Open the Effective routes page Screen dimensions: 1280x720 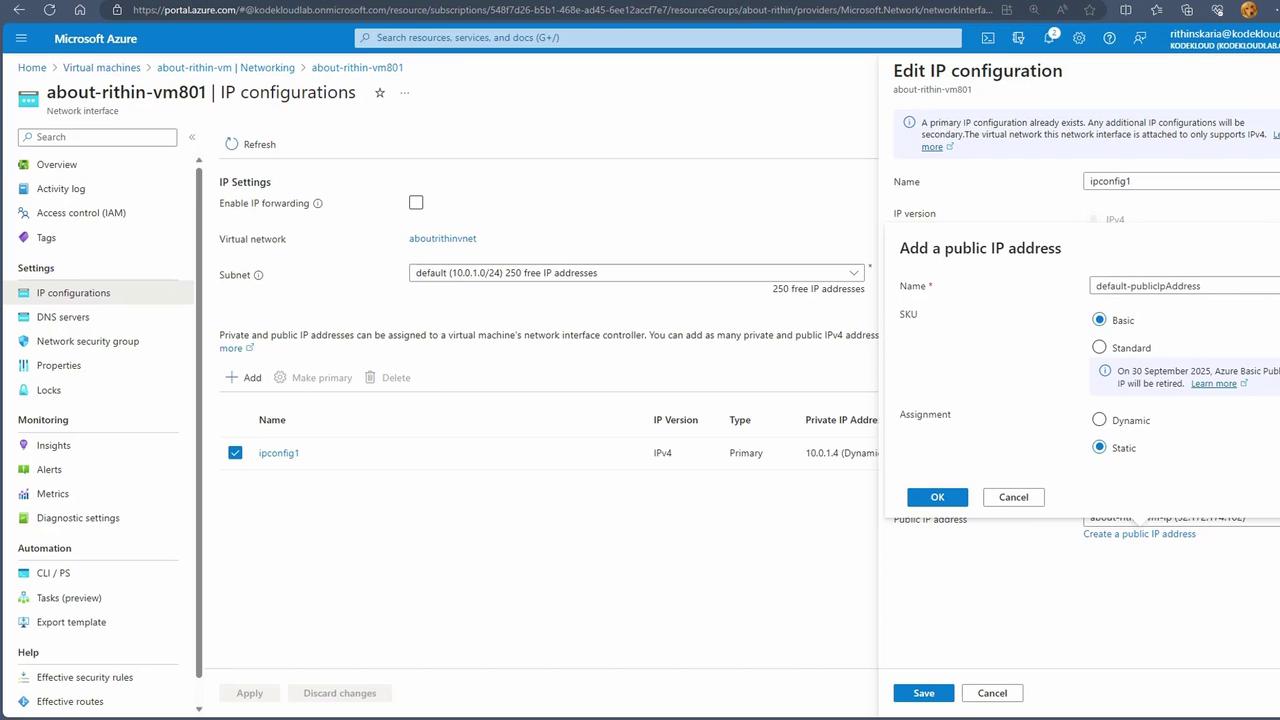(x=70, y=702)
